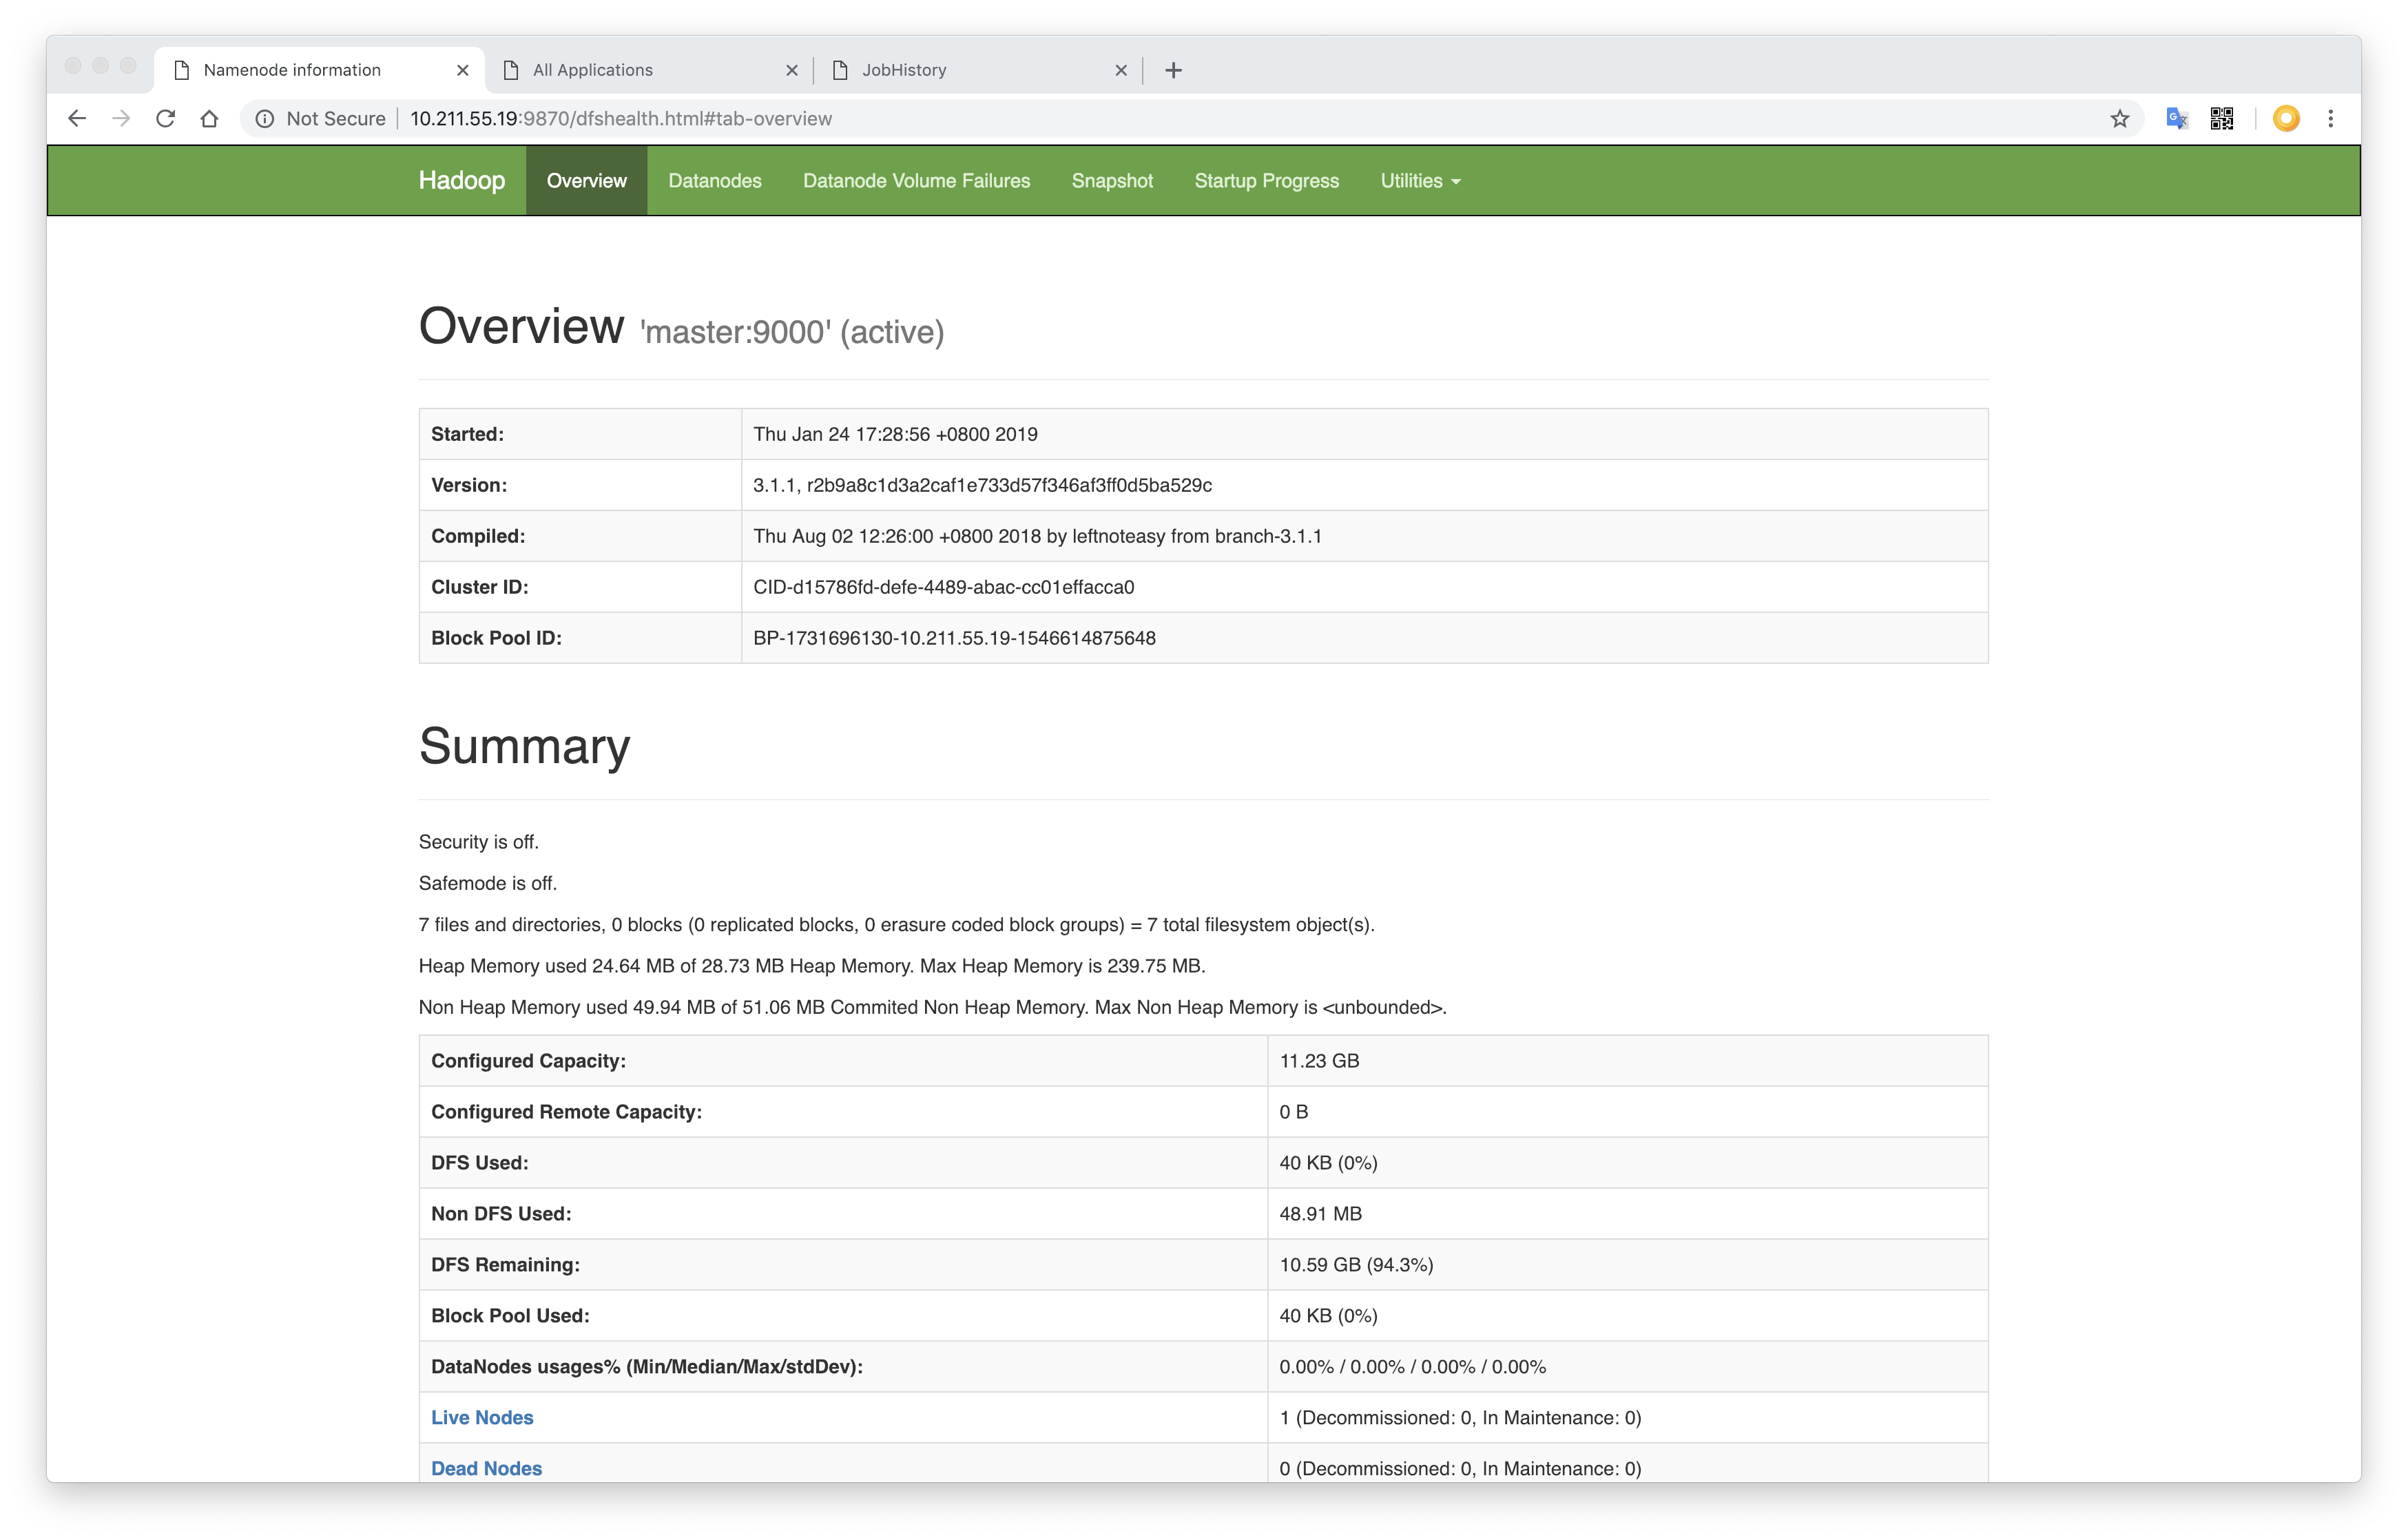
Task: Click the Configured Remote Capacity label
Action: pos(566,1112)
